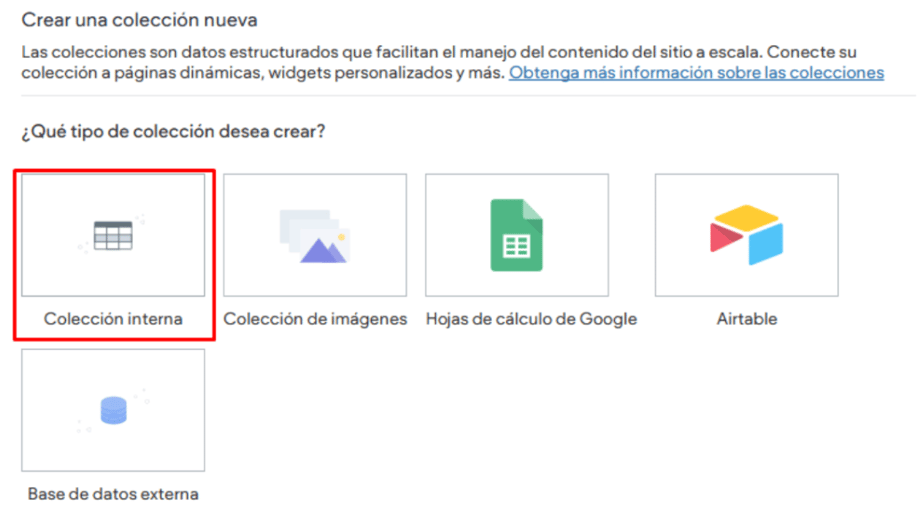Click the blue database cylinder icon
Screen dimensions: 919x515
[x=113, y=411]
